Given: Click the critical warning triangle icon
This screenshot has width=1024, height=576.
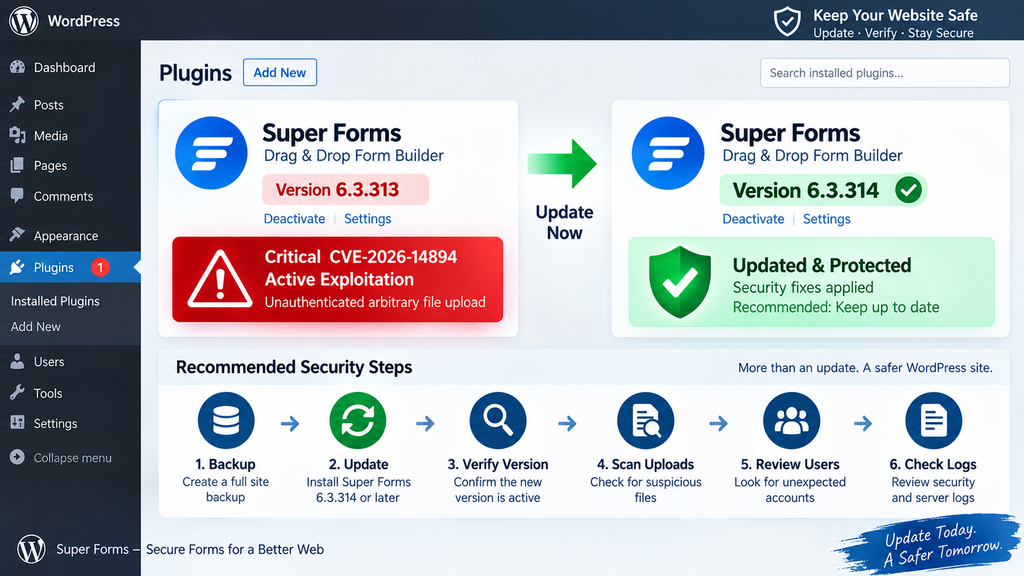Looking at the screenshot, I should point(219,279).
